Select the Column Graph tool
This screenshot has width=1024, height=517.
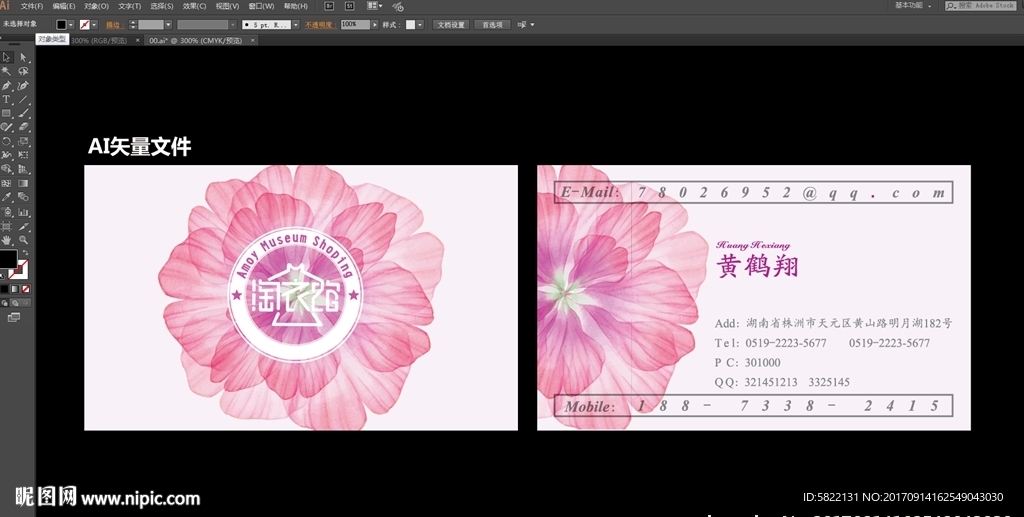pos(23,212)
